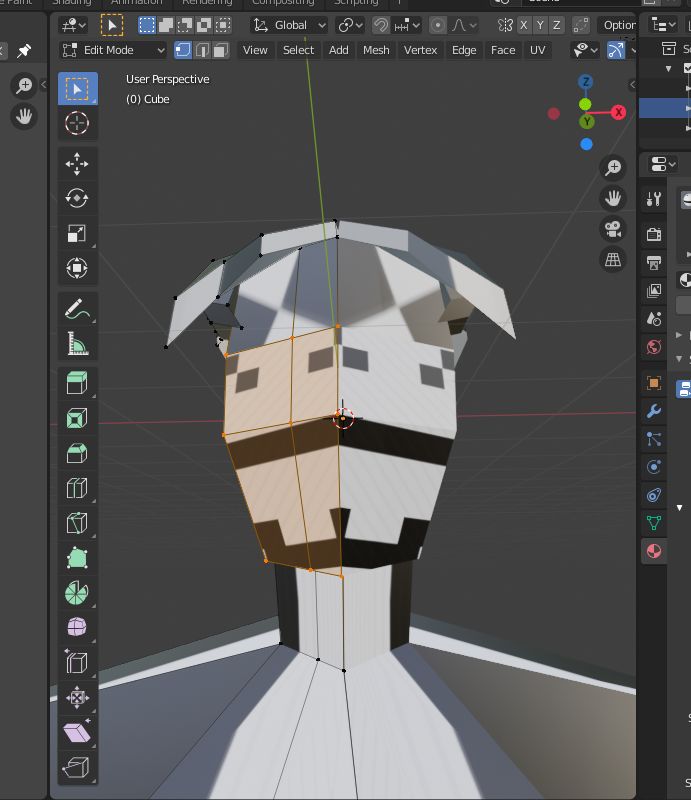The height and width of the screenshot is (800, 691).
Task: Toggle the camera view button
Action: point(613,229)
